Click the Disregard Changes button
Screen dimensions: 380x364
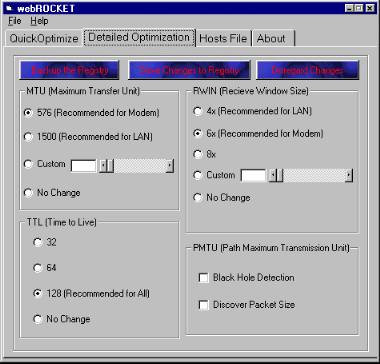click(x=307, y=70)
